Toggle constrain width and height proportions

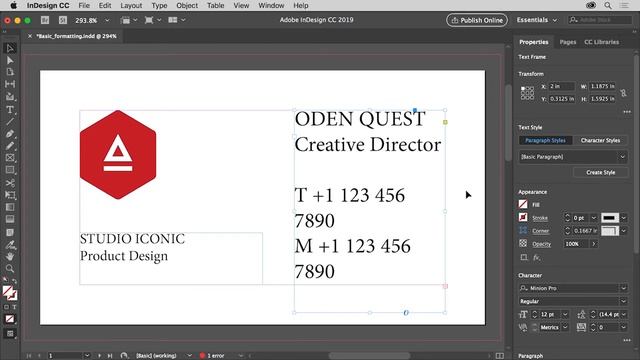[x=624, y=93]
